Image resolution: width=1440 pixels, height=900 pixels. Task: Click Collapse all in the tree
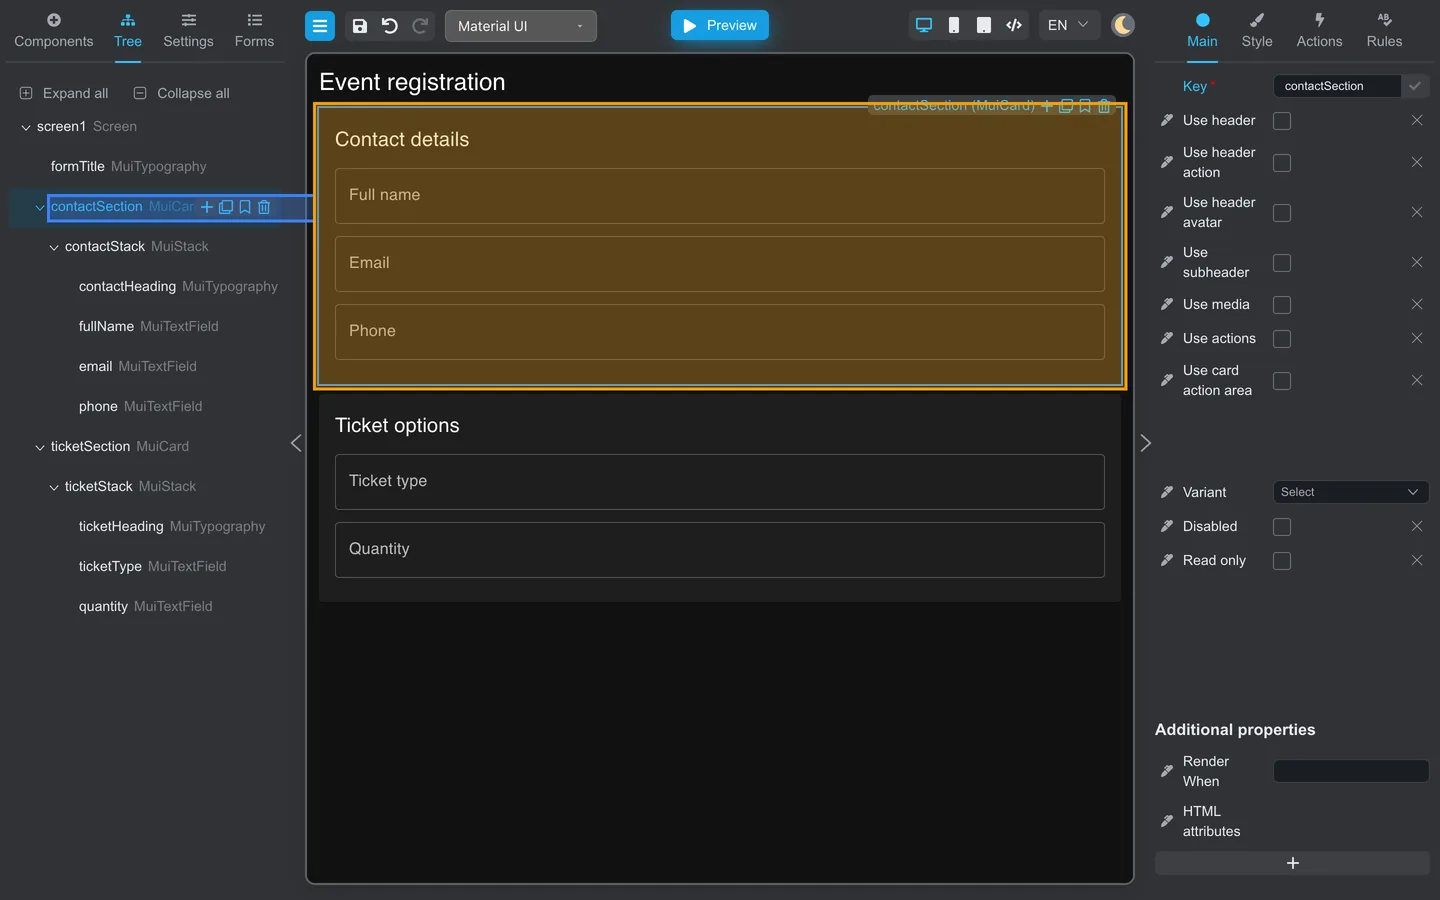pos(182,93)
